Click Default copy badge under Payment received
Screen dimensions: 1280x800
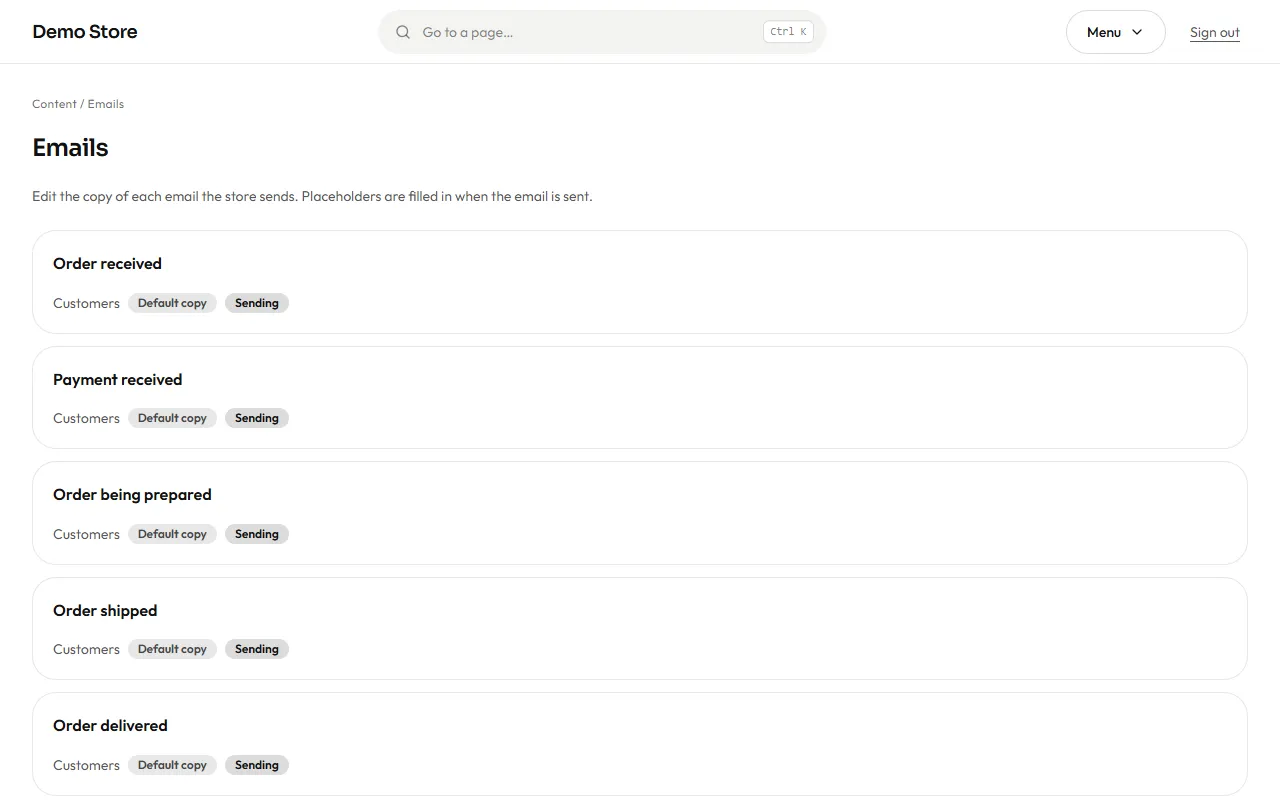tap(172, 418)
